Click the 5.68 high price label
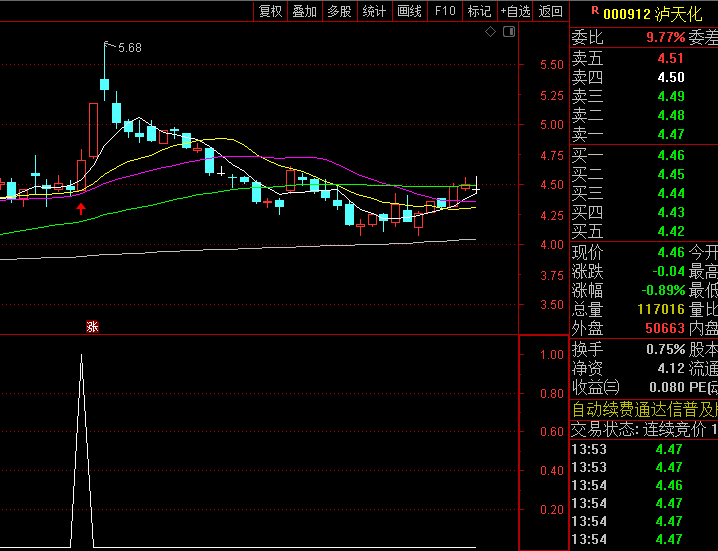 coord(130,48)
